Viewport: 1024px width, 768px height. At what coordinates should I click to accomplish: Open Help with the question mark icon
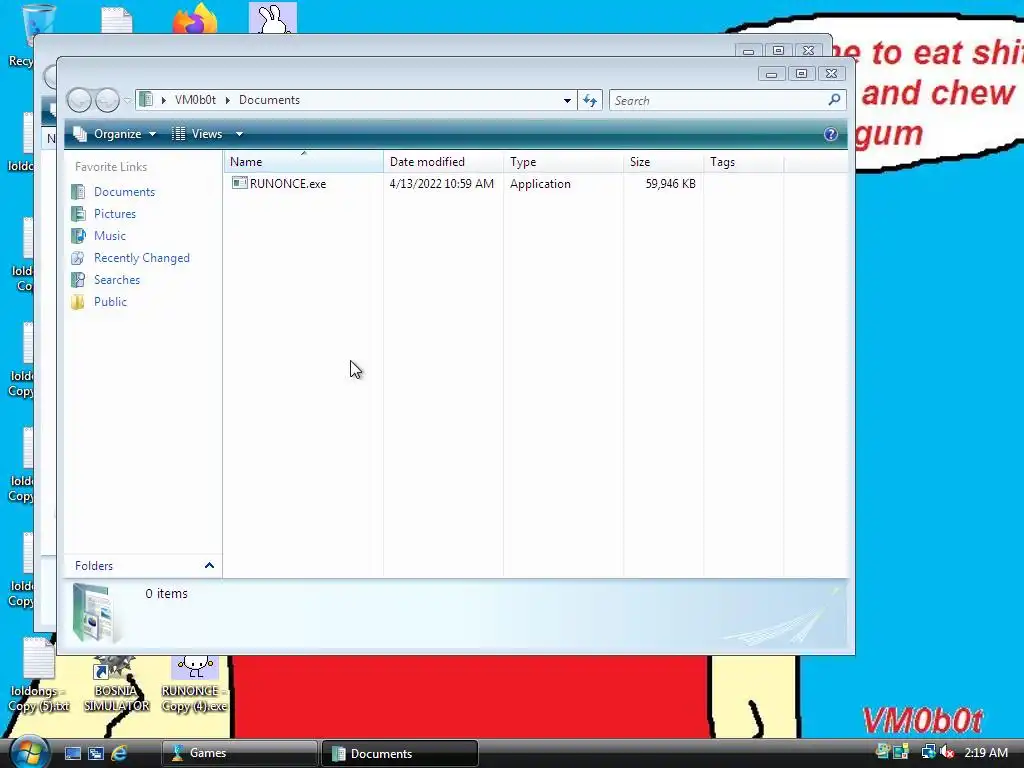(x=830, y=134)
